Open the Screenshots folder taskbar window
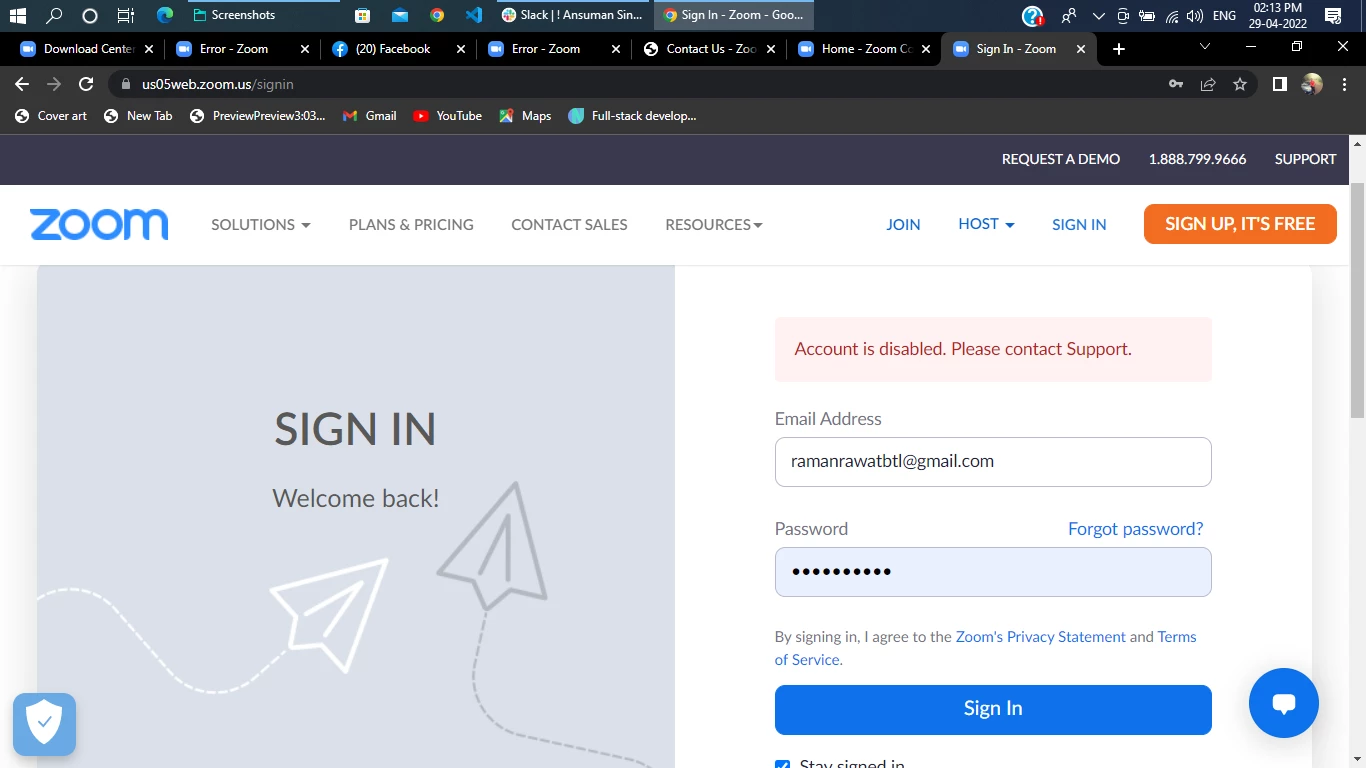 [262, 15]
